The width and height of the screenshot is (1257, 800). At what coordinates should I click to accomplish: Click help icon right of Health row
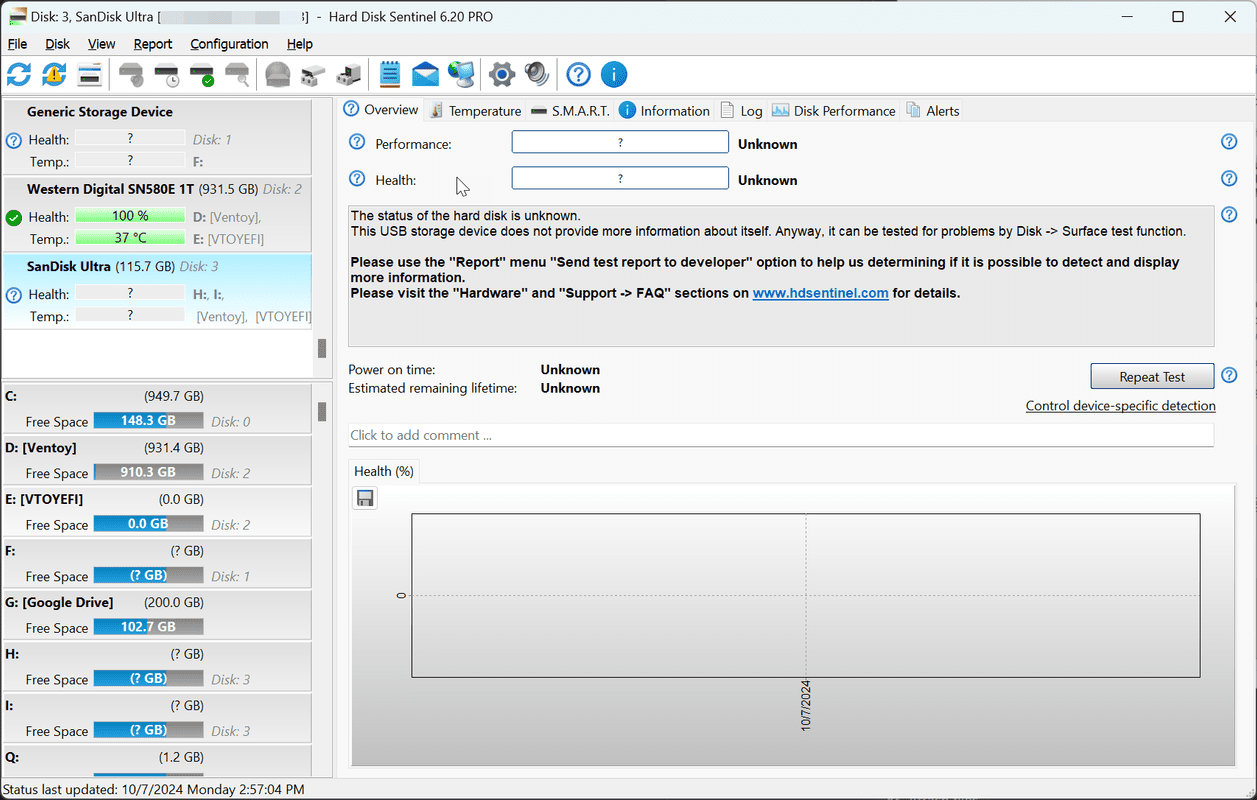1229,178
